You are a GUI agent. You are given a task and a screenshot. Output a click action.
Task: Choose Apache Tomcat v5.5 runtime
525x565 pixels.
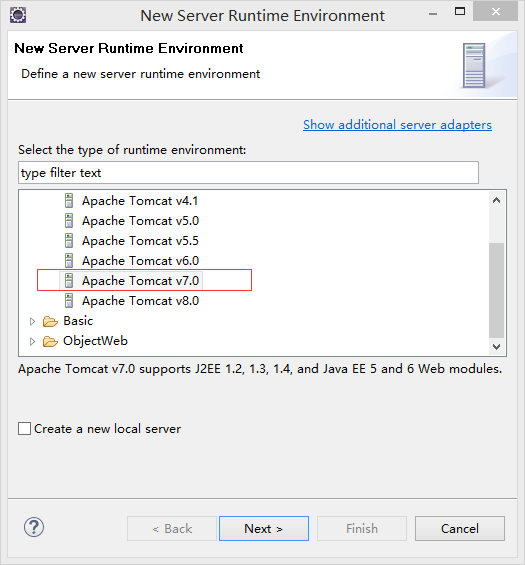point(140,241)
